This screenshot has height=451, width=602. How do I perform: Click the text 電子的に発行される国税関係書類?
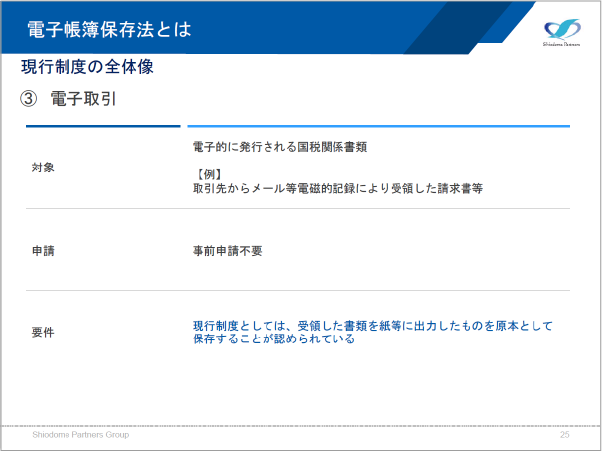point(280,147)
